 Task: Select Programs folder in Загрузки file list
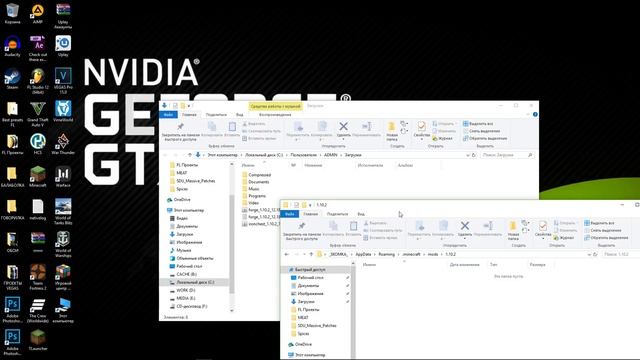[x=254, y=196]
